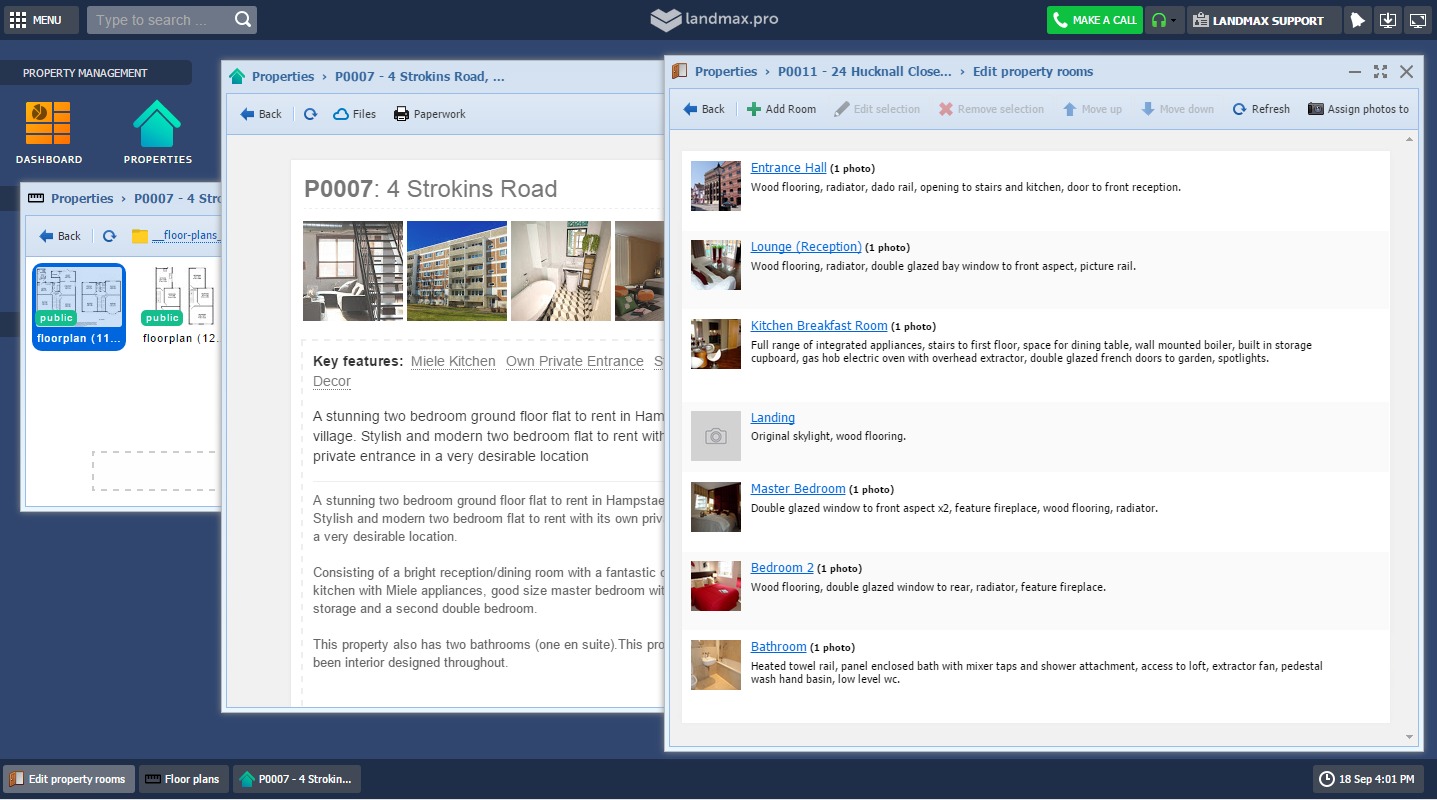Open the main MENU grid
Viewport: 1437px width, 800px height.
coord(36,20)
